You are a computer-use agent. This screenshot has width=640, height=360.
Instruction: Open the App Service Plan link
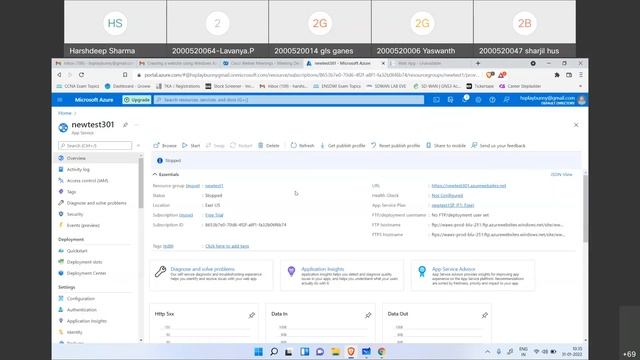coord(453,205)
